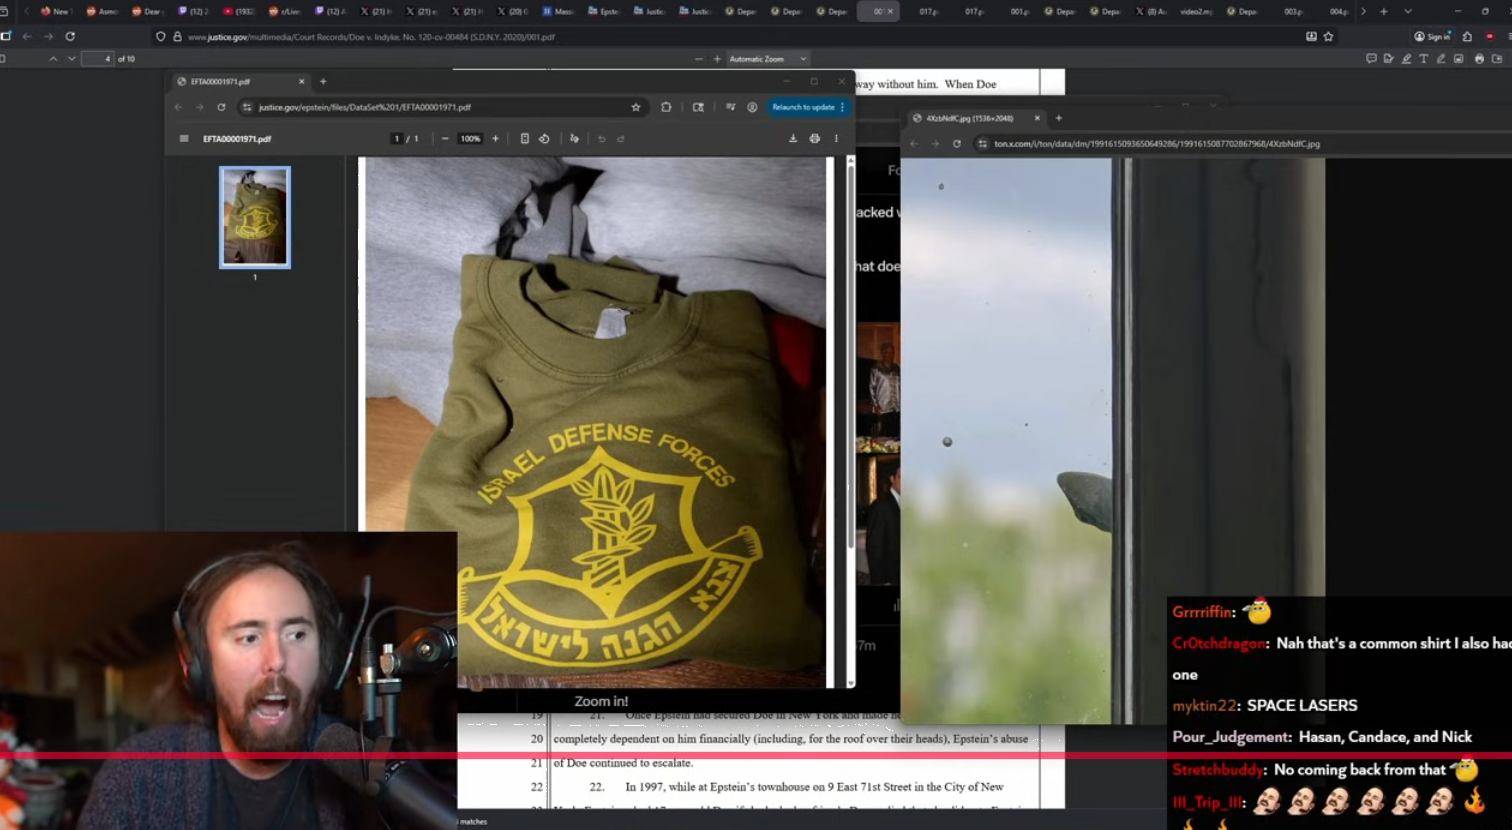Open a new tab in the 4XzbNdfC.jpg window
Screen dimensions: 1512x830
tap(1059, 118)
